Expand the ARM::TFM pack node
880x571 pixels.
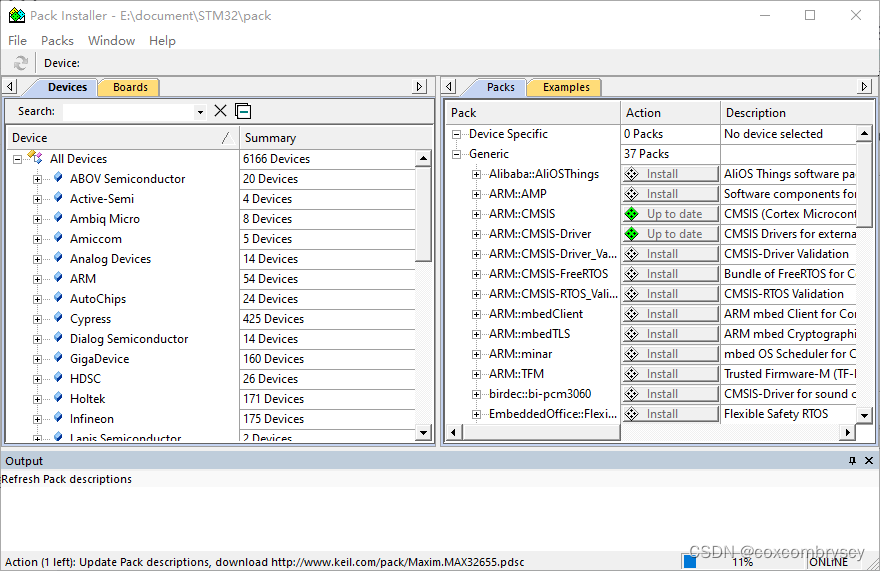(476, 374)
